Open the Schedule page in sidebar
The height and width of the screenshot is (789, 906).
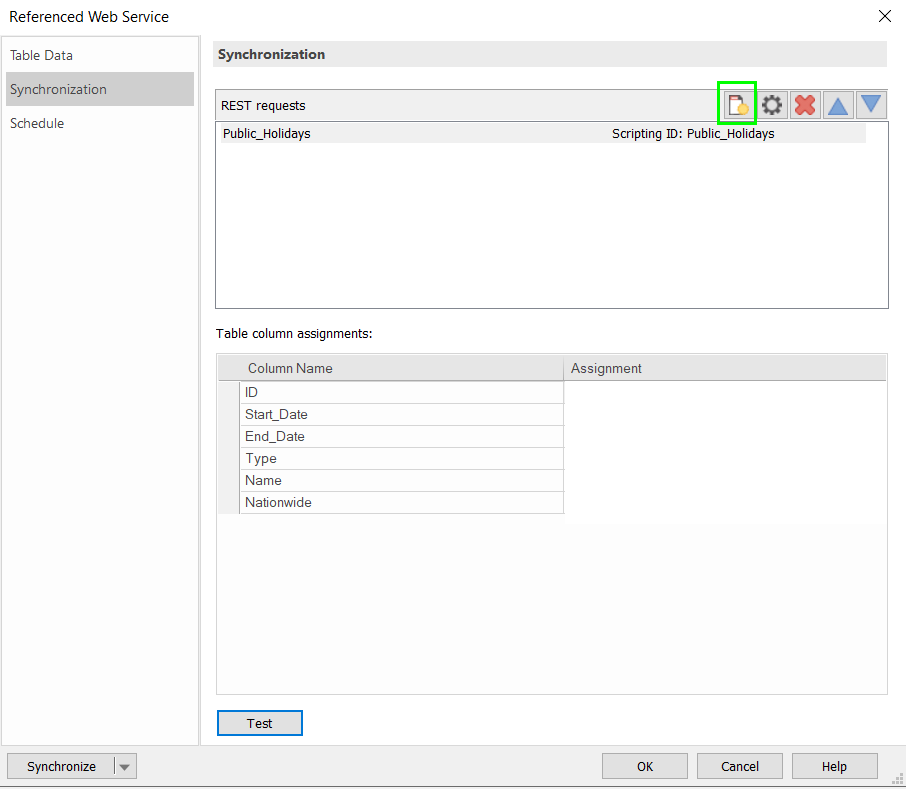pyautogui.click(x=37, y=123)
